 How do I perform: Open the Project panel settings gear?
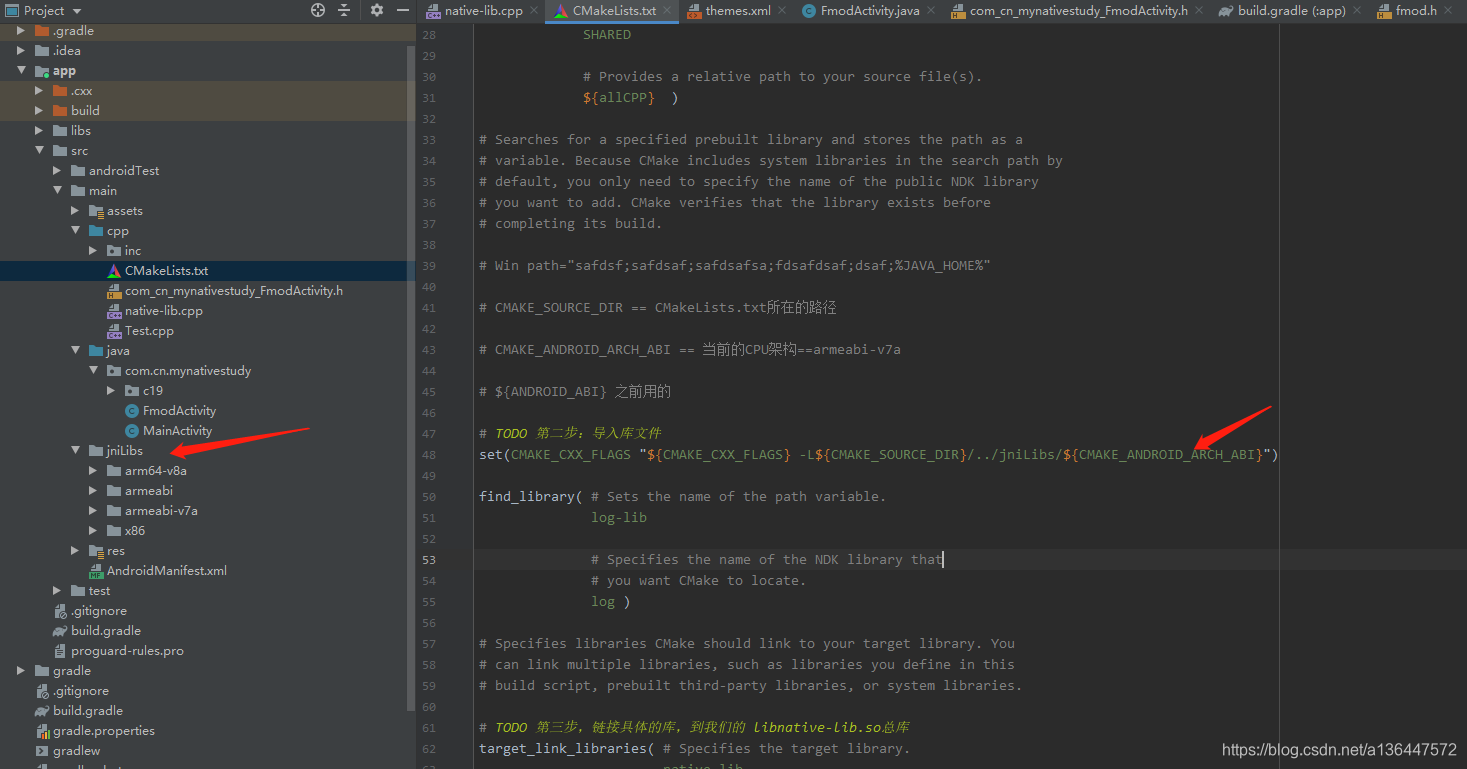pos(377,10)
